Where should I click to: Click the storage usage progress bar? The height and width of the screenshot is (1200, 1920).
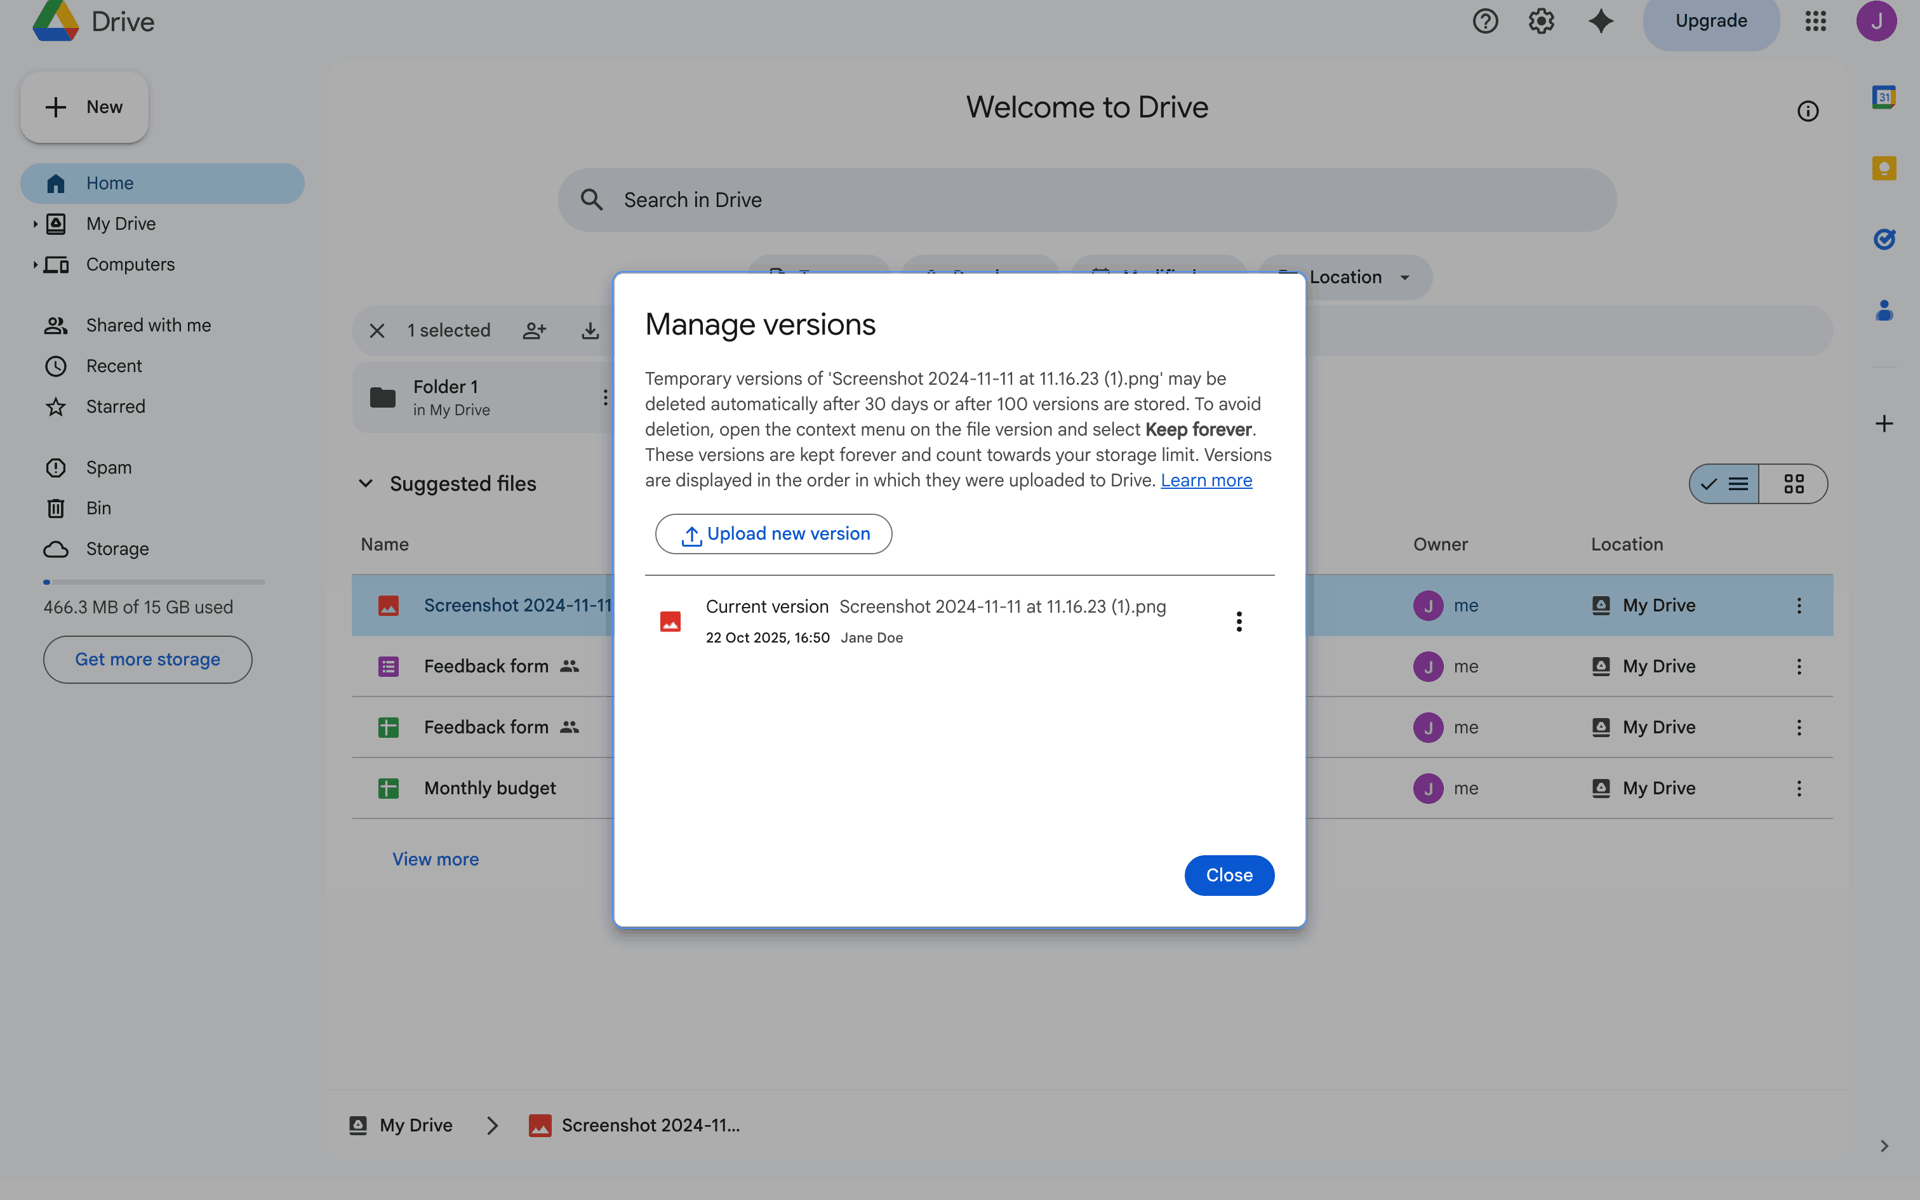point(154,582)
